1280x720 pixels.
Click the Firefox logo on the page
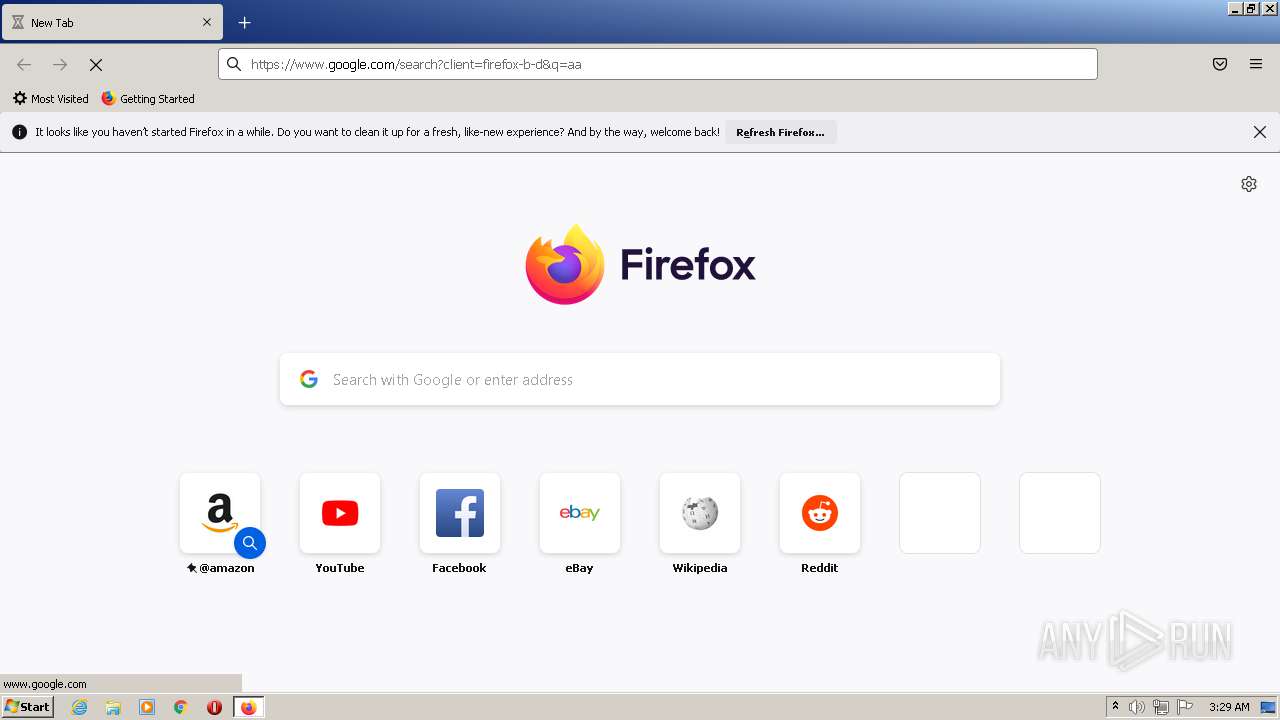[x=640, y=265]
